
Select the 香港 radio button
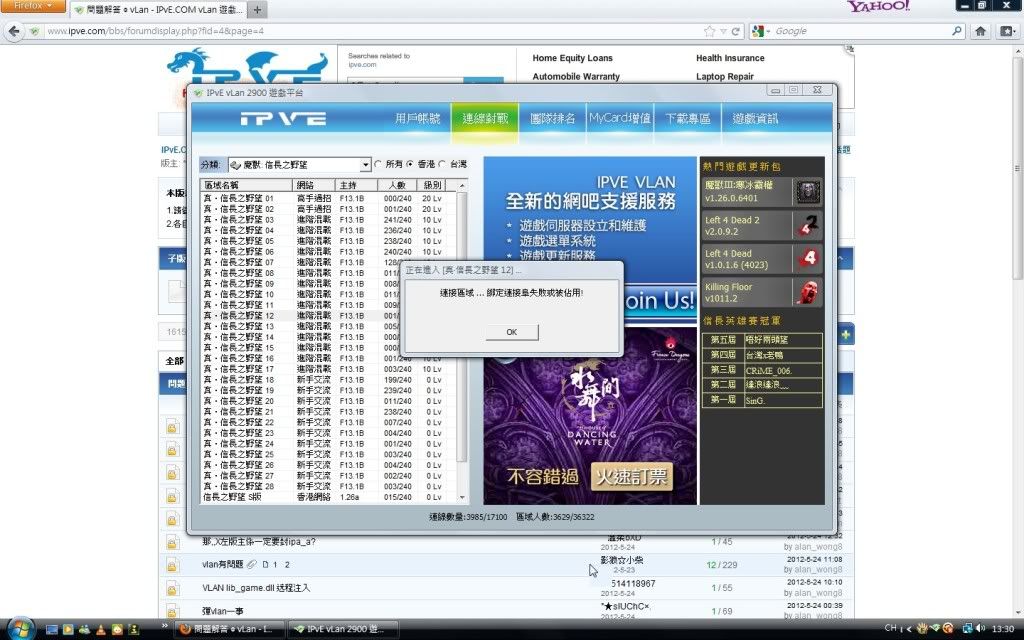click(410, 164)
